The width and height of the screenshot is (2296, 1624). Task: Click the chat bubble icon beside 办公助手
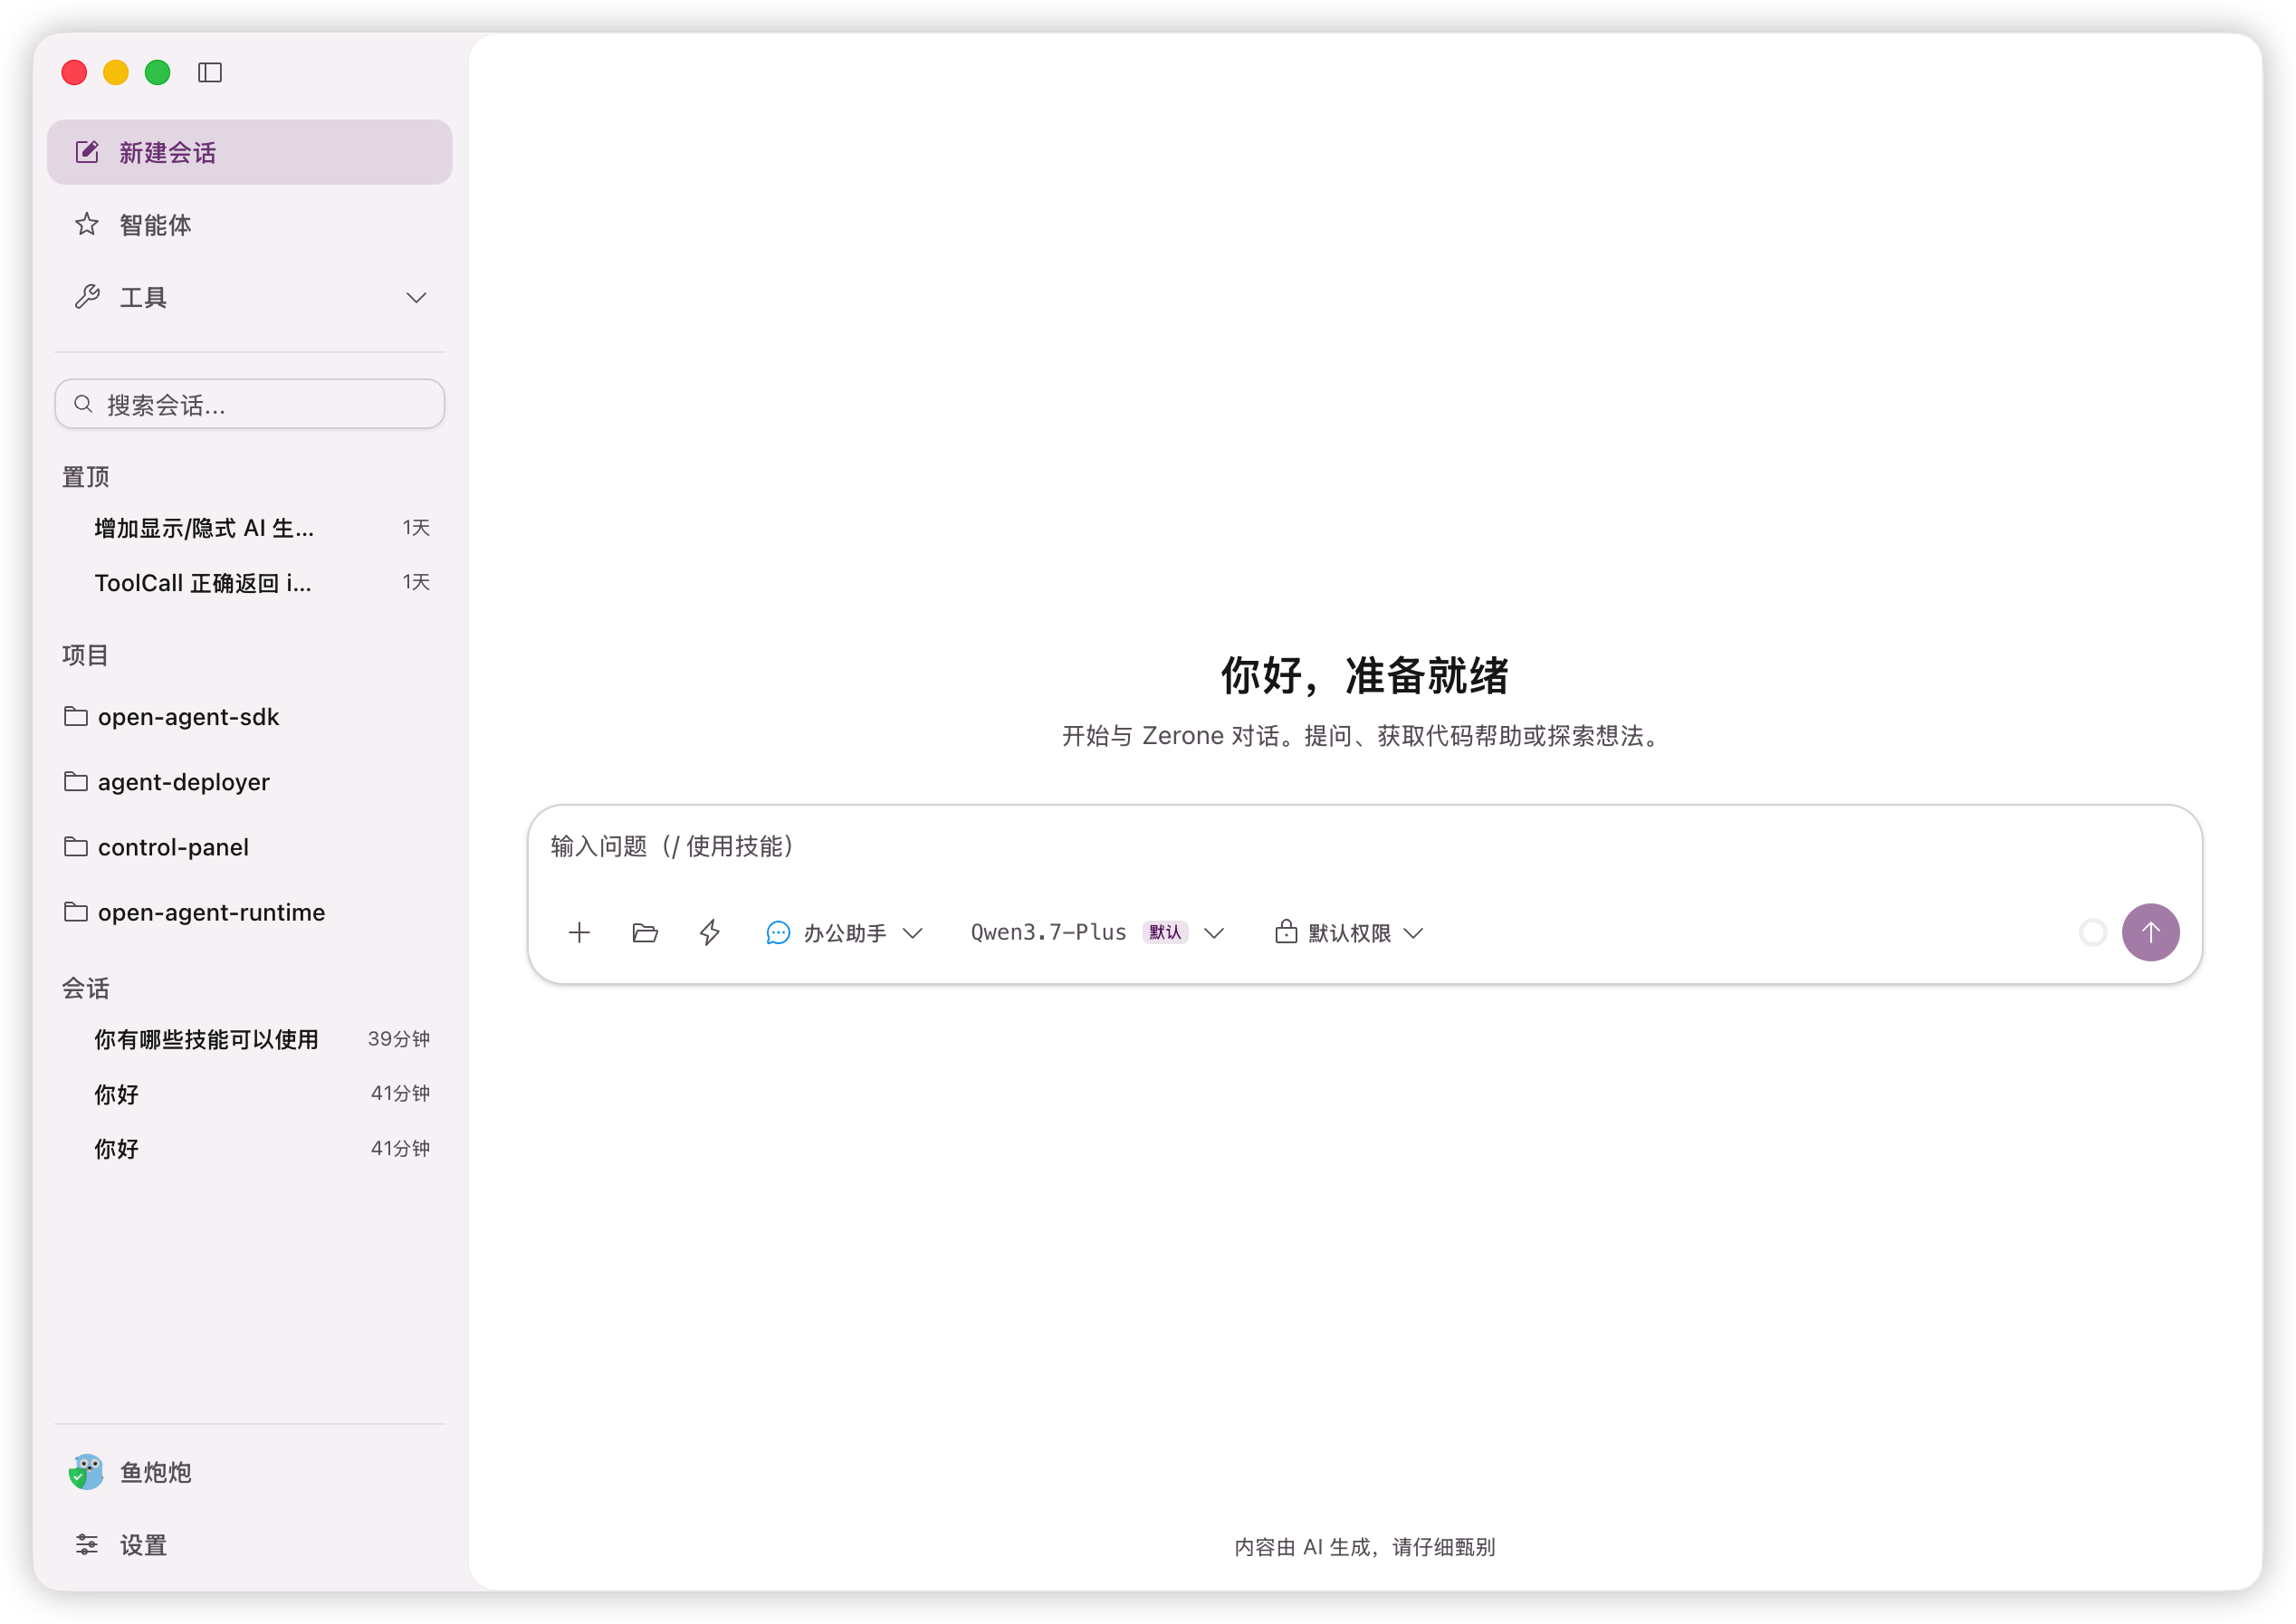778,933
